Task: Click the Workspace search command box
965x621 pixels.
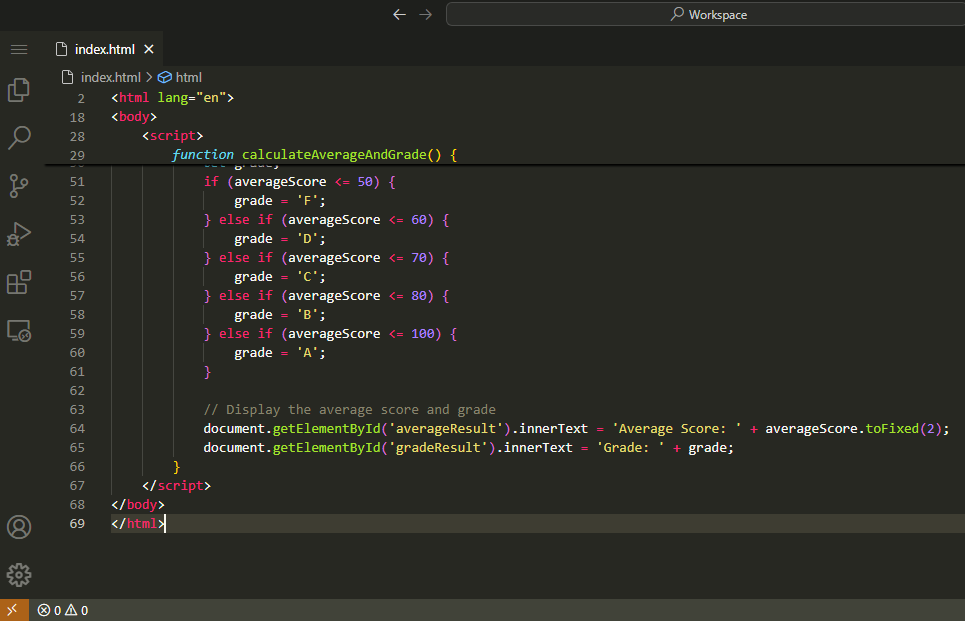Action: [705, 15]
